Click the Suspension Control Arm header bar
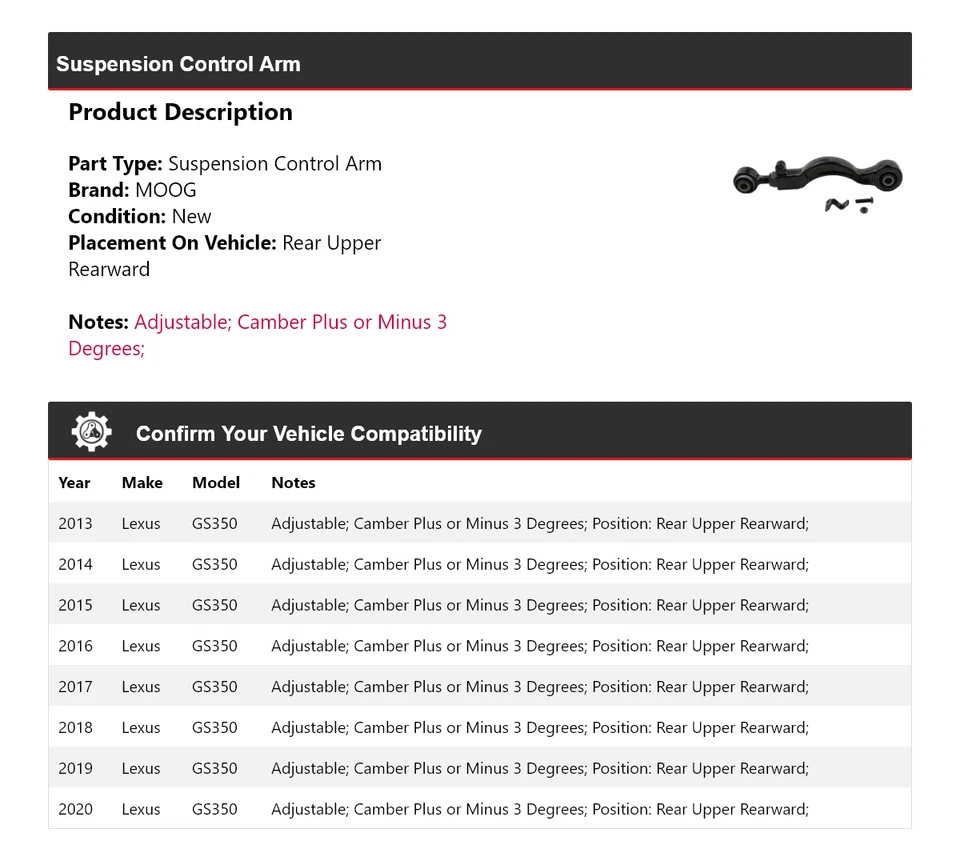This screenshot has width=960, height=861. 479,62
